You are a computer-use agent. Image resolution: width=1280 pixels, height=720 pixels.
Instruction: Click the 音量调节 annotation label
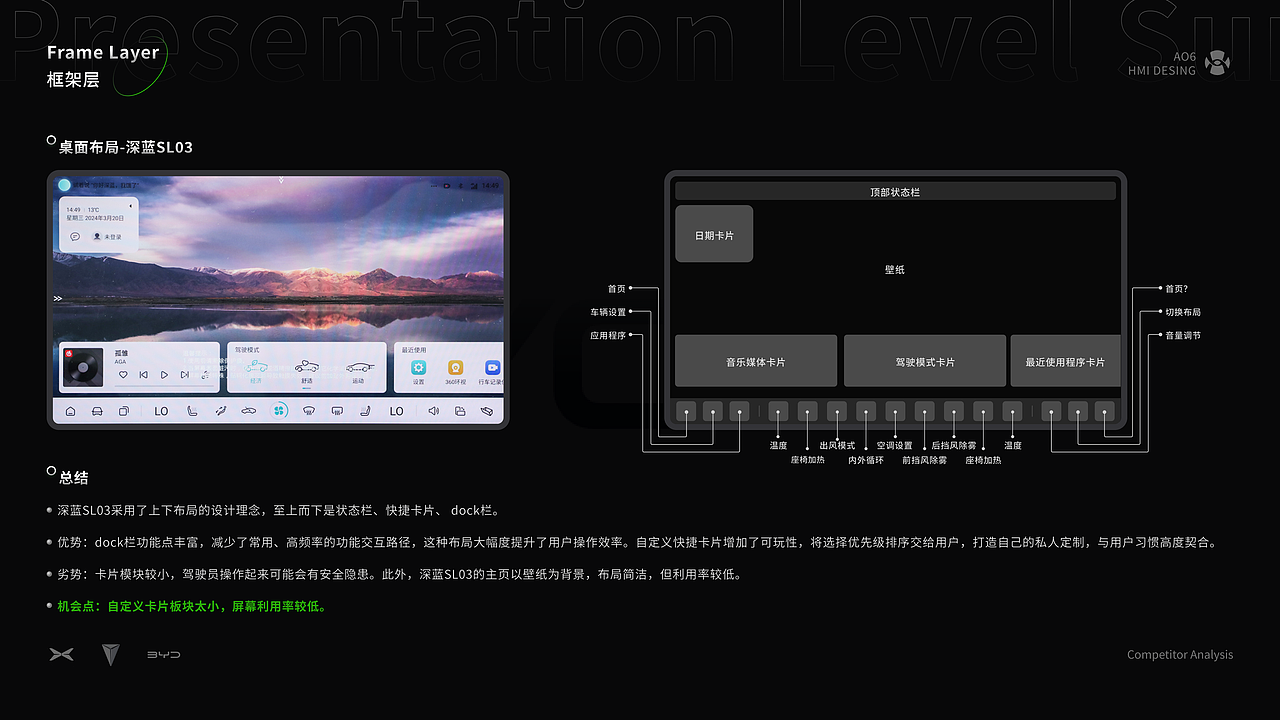[x=1183, y=336]
